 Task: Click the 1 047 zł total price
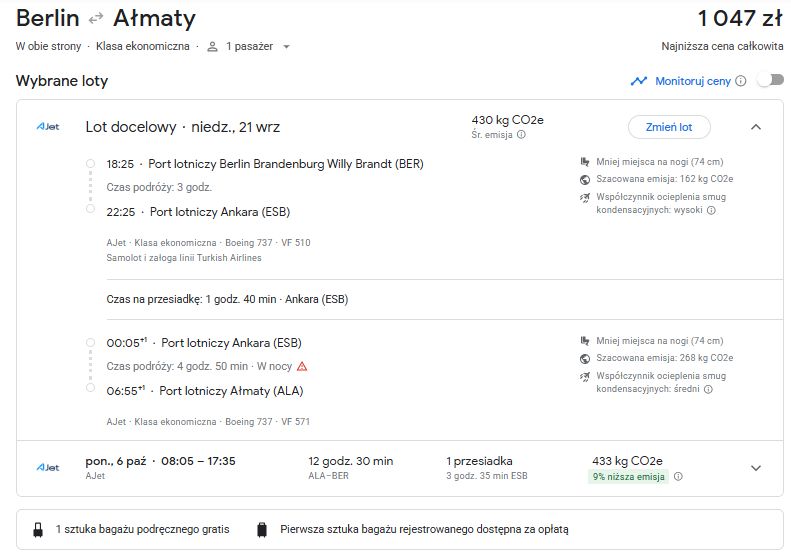point(740,19)
